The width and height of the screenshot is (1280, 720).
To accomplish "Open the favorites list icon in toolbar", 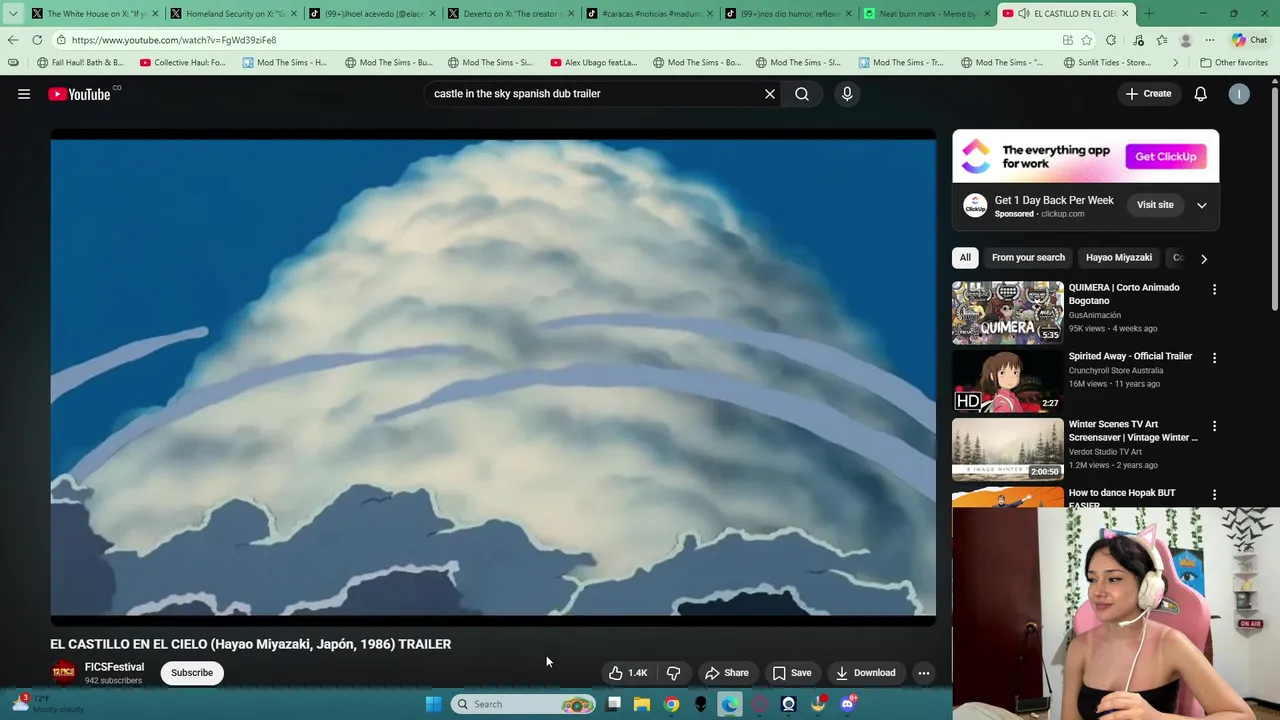I will [x=1162, y=40].
